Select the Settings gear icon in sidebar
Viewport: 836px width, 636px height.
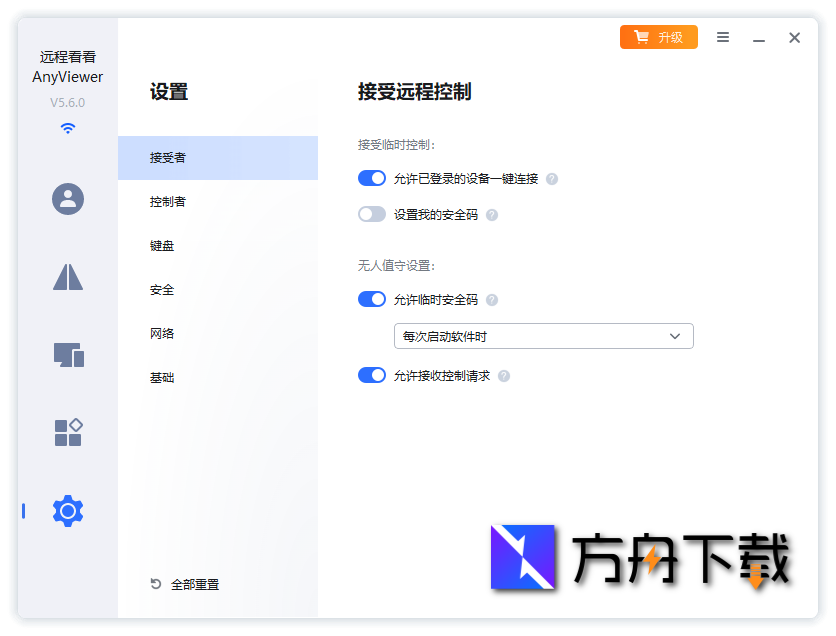67,511
